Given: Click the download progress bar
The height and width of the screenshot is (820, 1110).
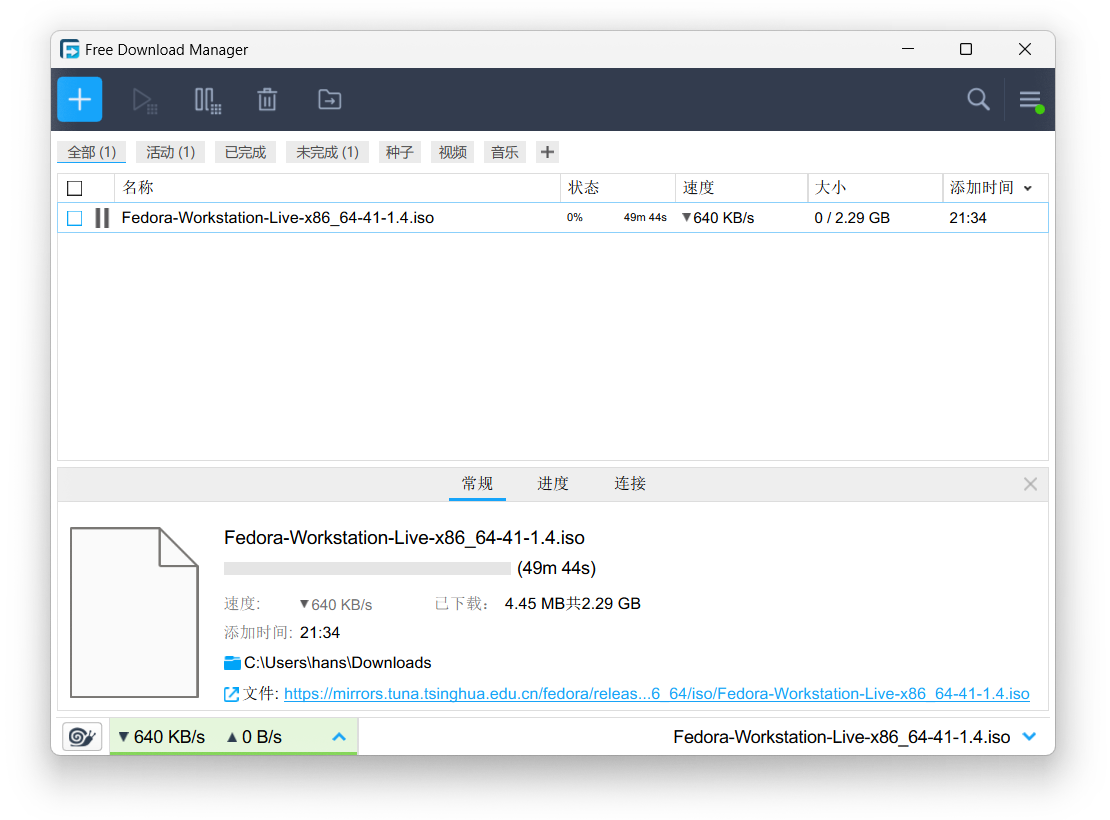Looking at the screenshot, I should click(x=368, y=567).
